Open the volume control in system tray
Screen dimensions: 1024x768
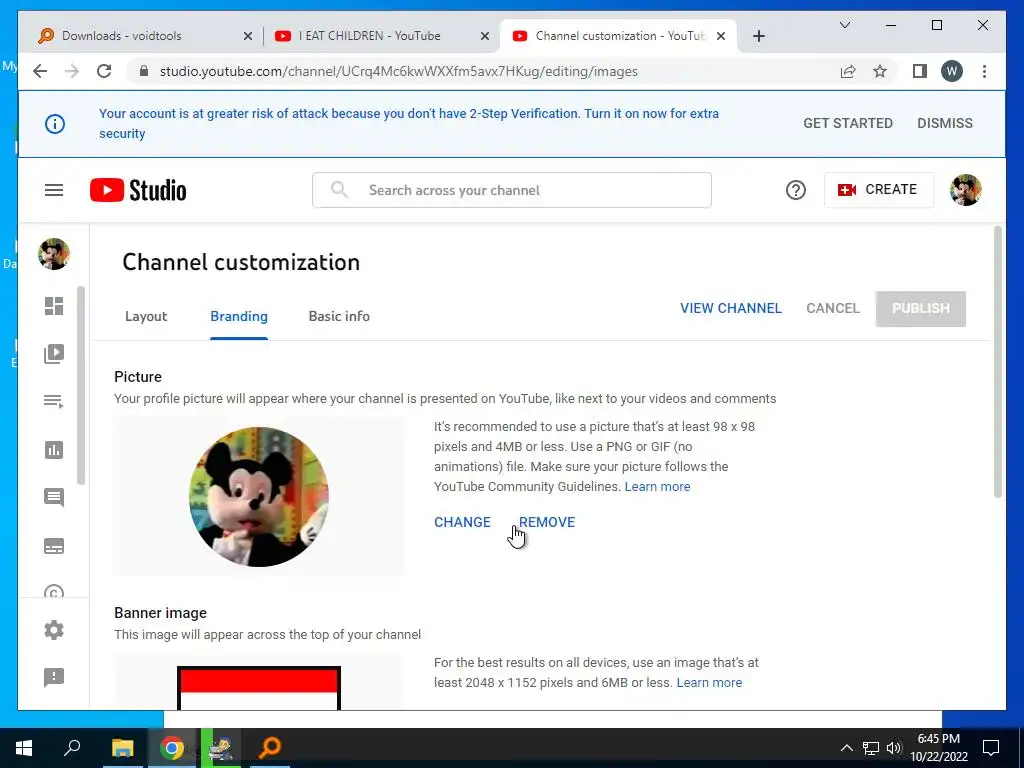pos(894,748)
